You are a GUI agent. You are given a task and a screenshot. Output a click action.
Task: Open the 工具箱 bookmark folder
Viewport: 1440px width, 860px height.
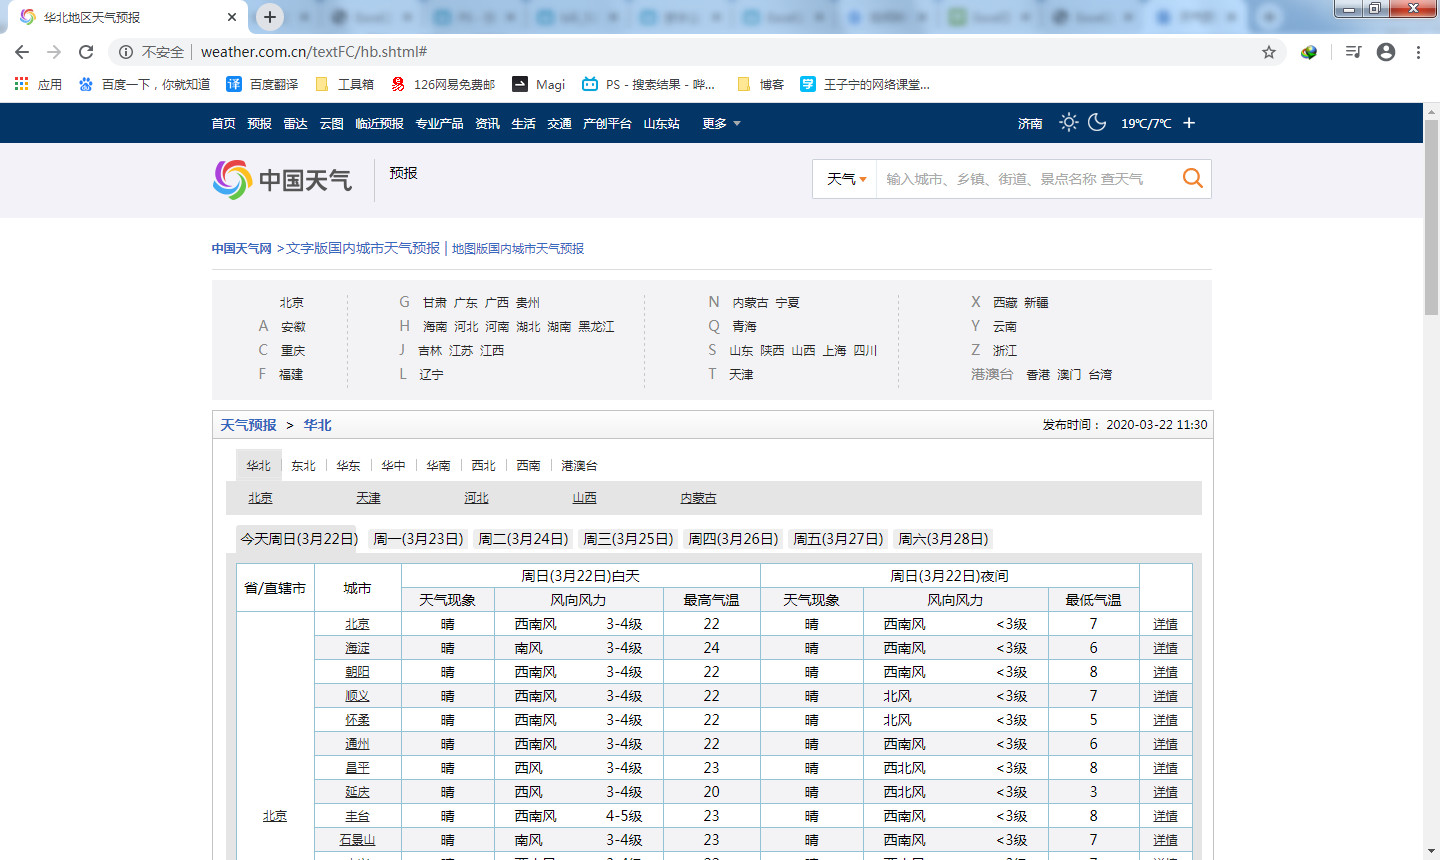tap(345, 84)
